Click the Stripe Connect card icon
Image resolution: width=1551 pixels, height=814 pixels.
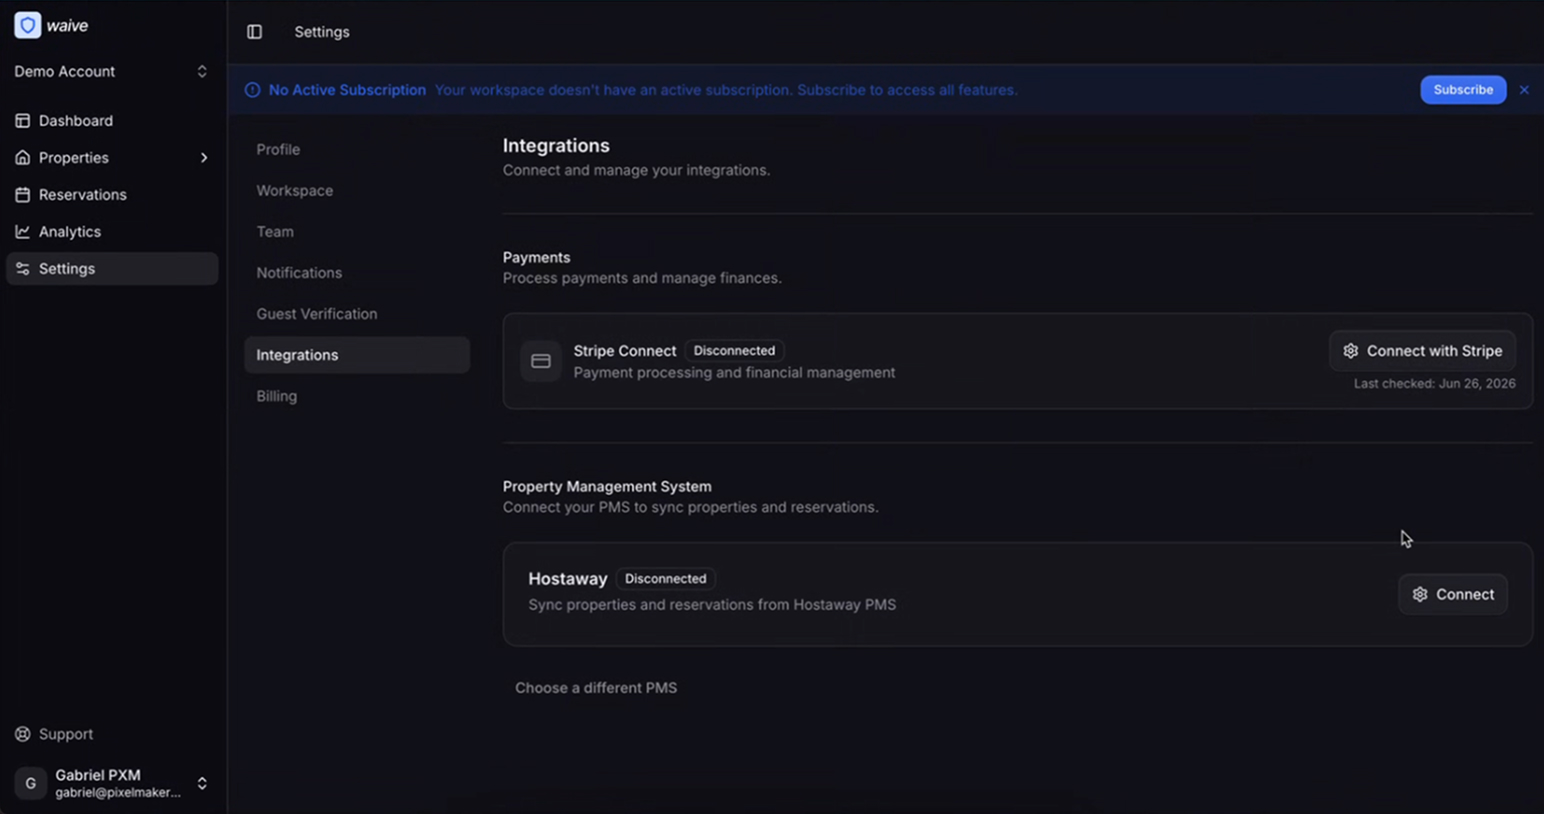pos(541,361)
